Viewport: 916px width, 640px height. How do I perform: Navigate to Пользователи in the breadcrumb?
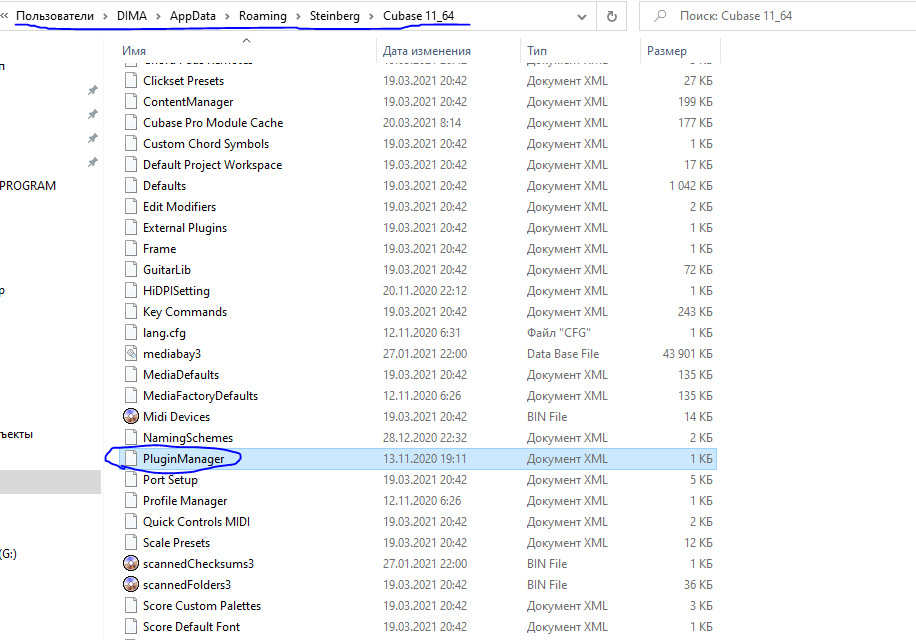click(55, 16)
